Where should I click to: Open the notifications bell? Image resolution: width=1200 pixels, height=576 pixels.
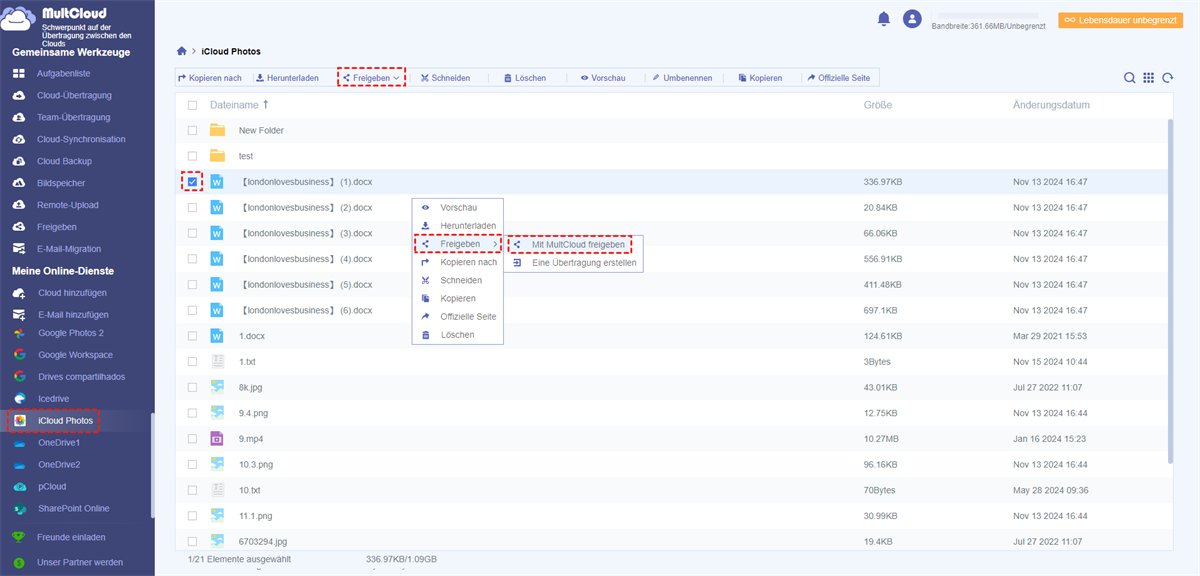tap(883, 19)
